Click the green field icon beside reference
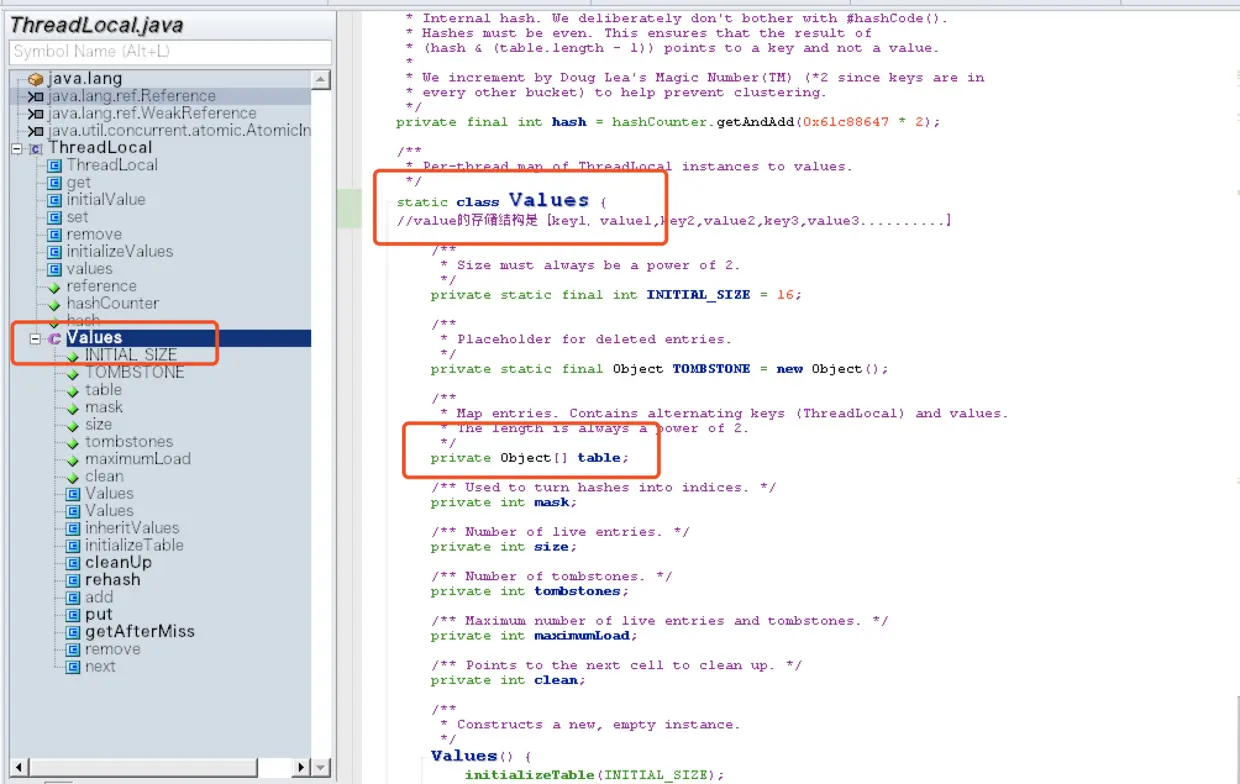The height and width of the screenshot is (784, 1240). click(x=55, y=287)
